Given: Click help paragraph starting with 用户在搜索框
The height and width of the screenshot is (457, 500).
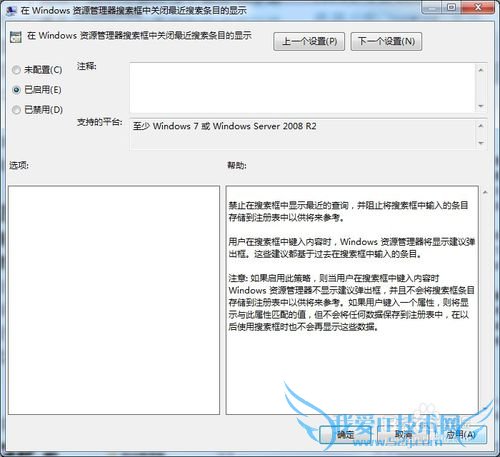Looking at the screenshot, I should point(351,248).
